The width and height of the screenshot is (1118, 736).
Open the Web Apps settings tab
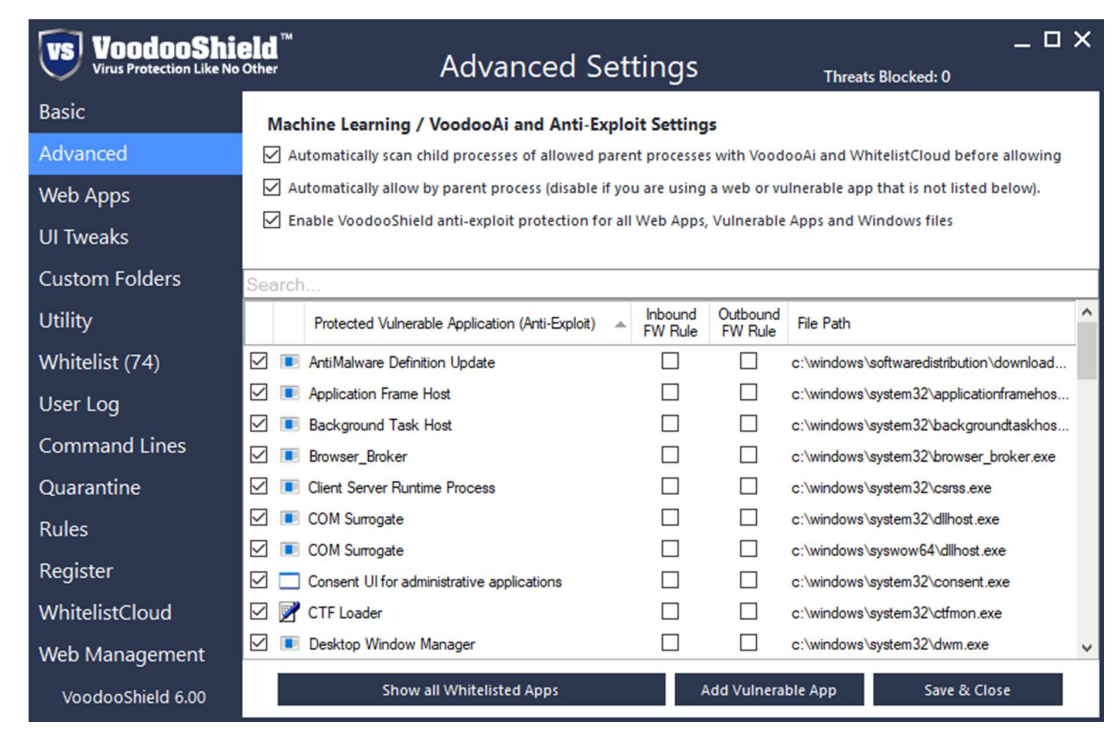84,196
